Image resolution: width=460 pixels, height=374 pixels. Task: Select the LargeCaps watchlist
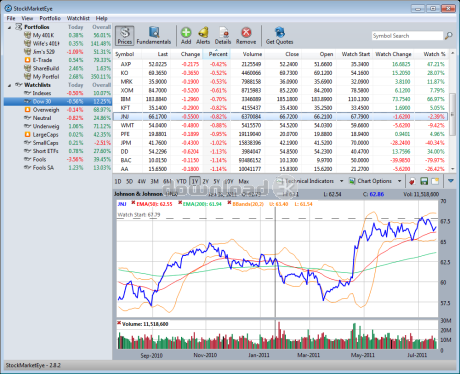tap(45, 135)
